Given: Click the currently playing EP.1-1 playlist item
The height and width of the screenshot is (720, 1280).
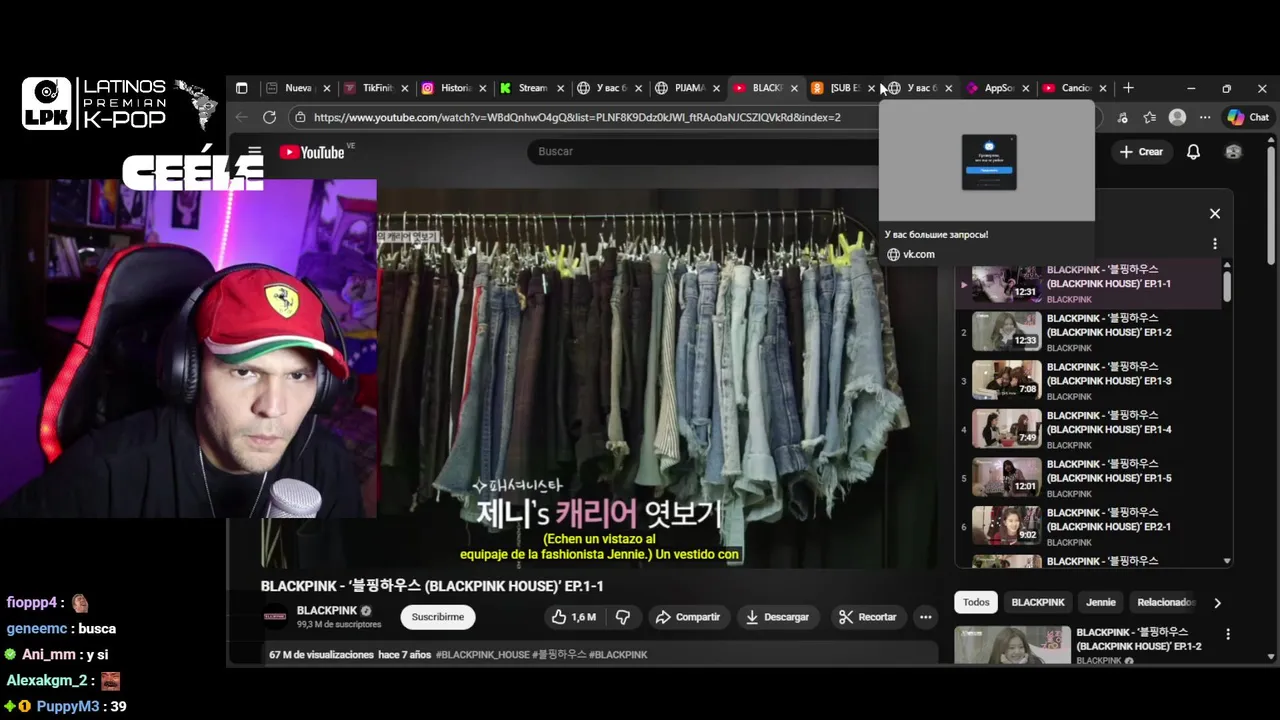Looking at the screenshot, I should [x=1088, y=284].
